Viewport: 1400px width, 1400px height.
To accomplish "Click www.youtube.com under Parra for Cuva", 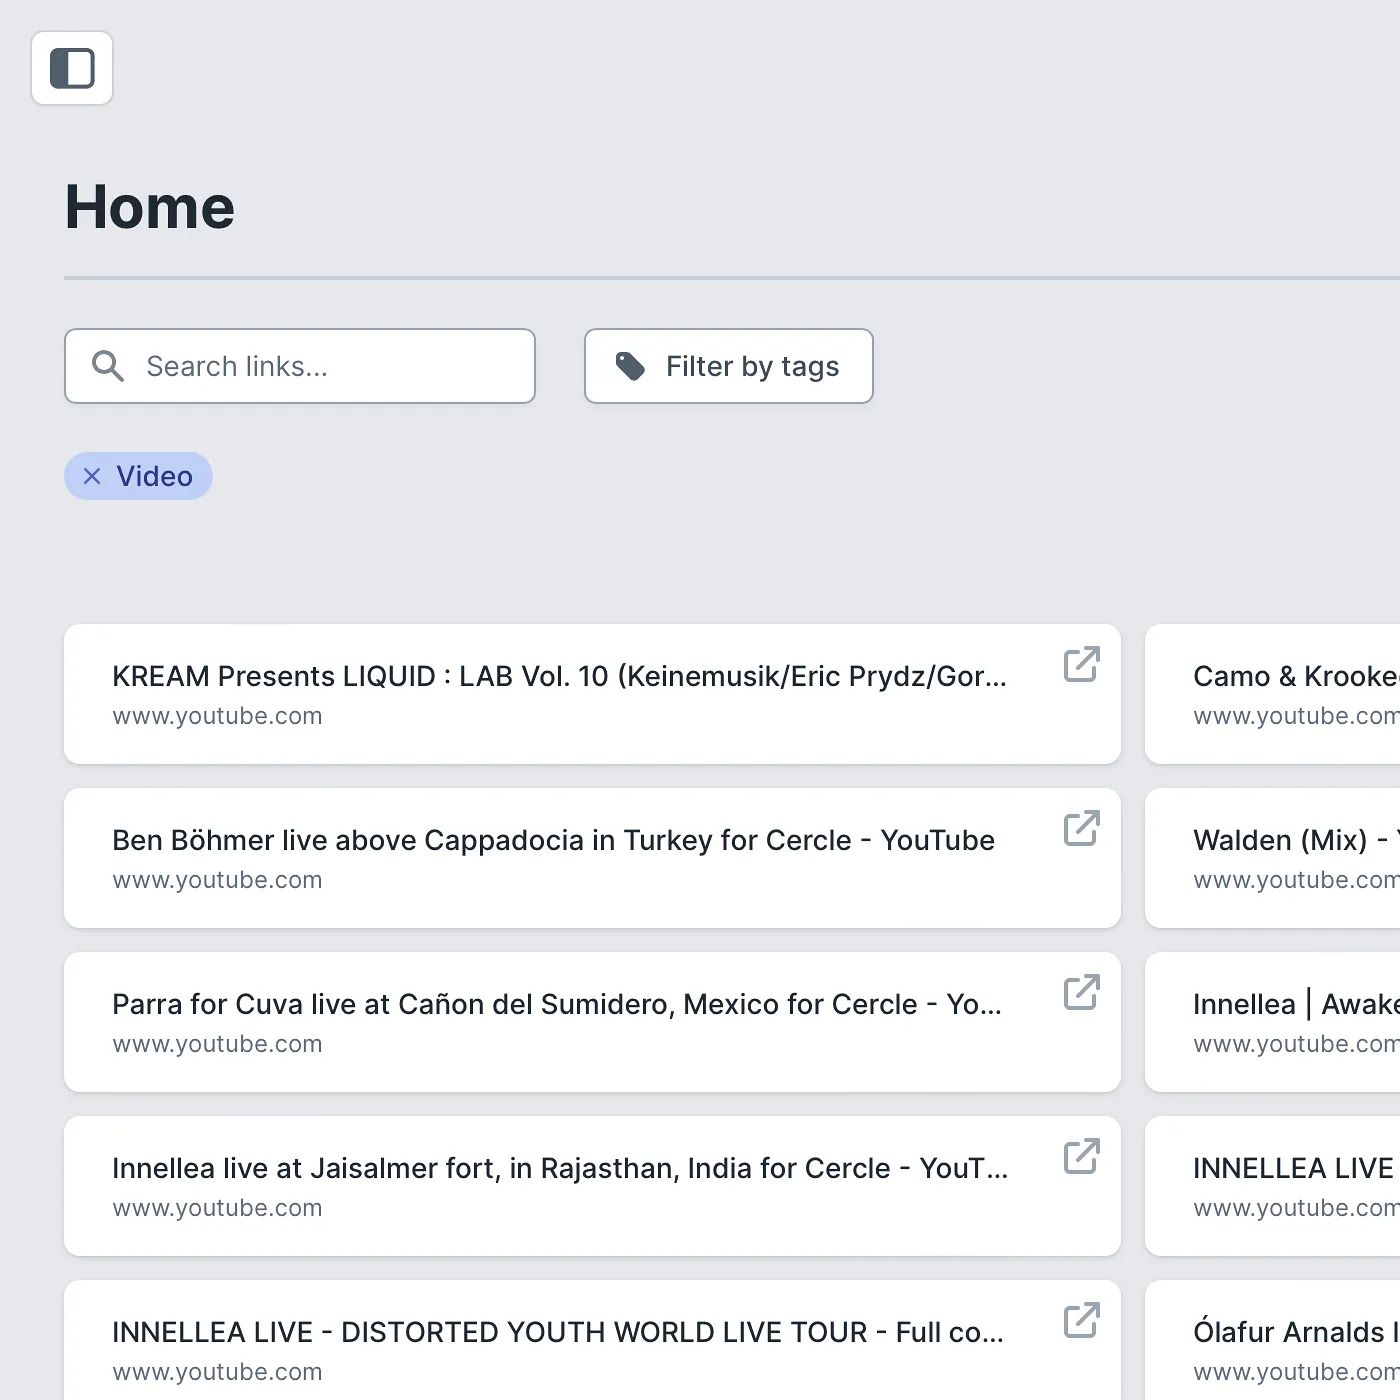I will 217,1044.
